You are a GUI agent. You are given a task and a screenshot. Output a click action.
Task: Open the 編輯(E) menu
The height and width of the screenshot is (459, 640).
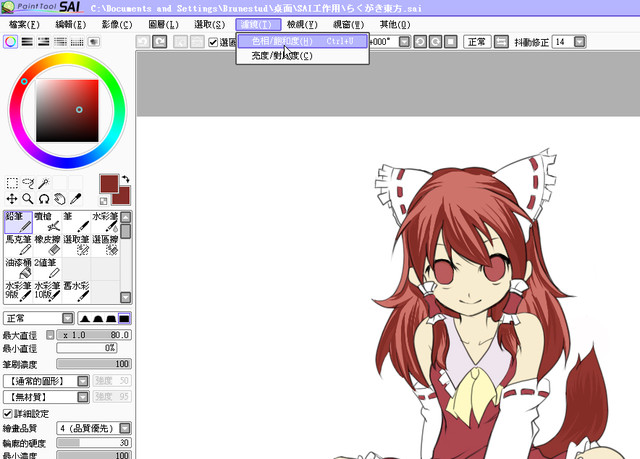click(x=71, y=24)
